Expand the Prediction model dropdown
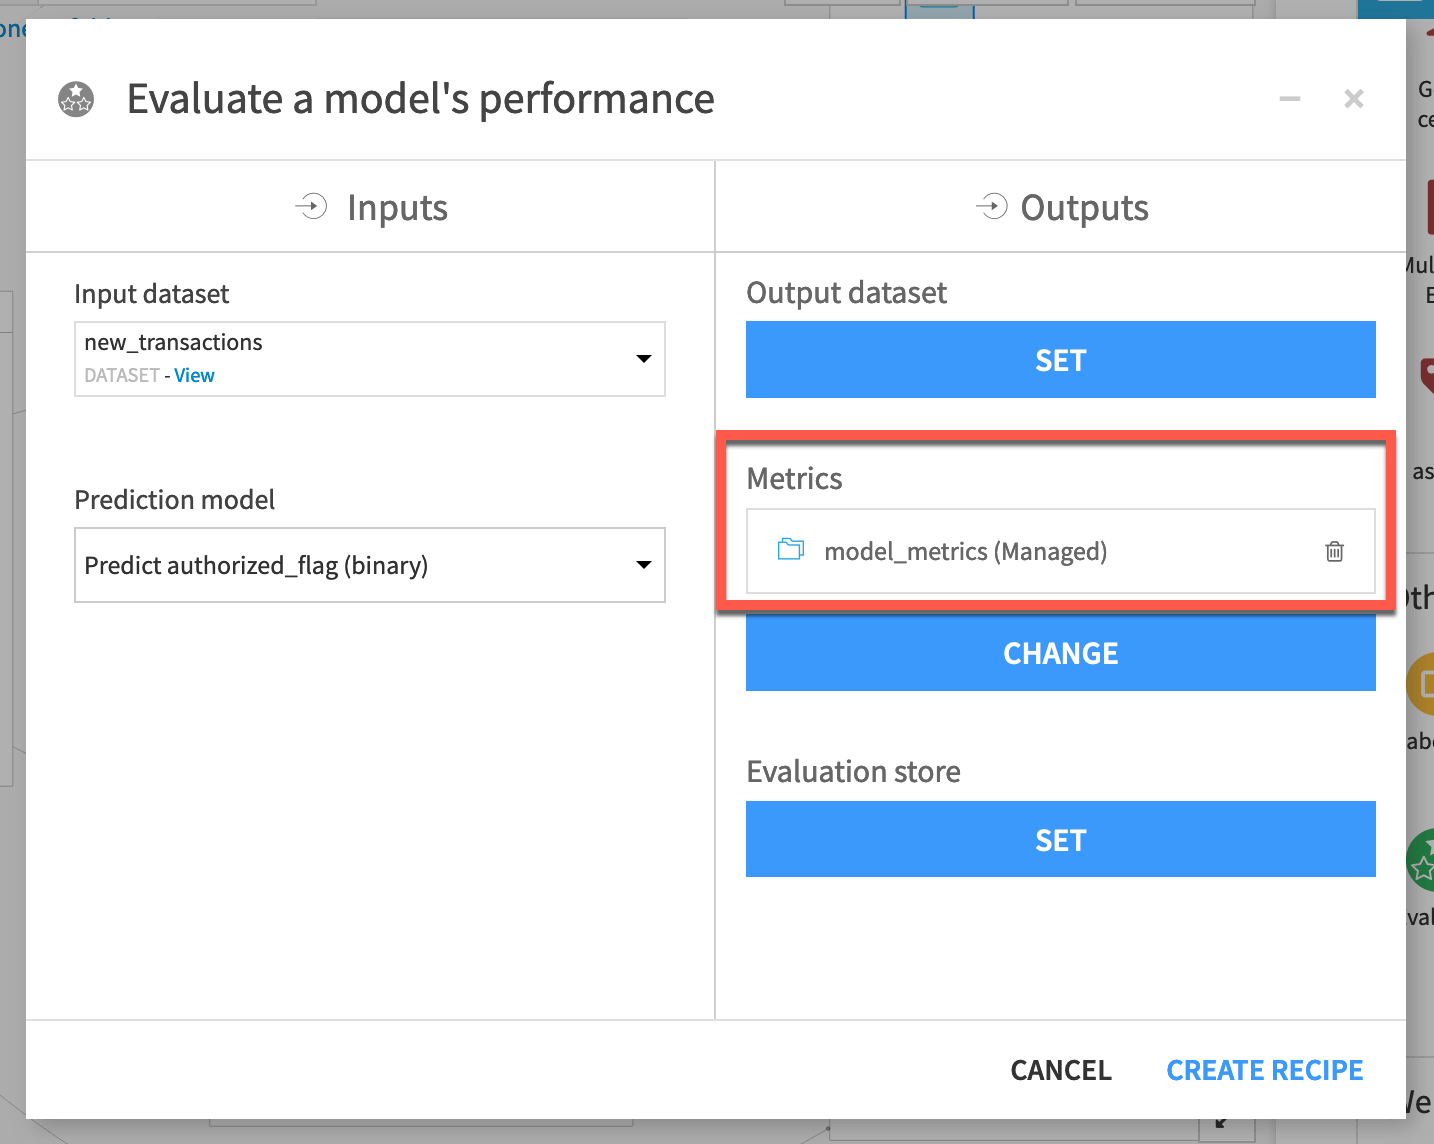 click(x=644, y=565)
